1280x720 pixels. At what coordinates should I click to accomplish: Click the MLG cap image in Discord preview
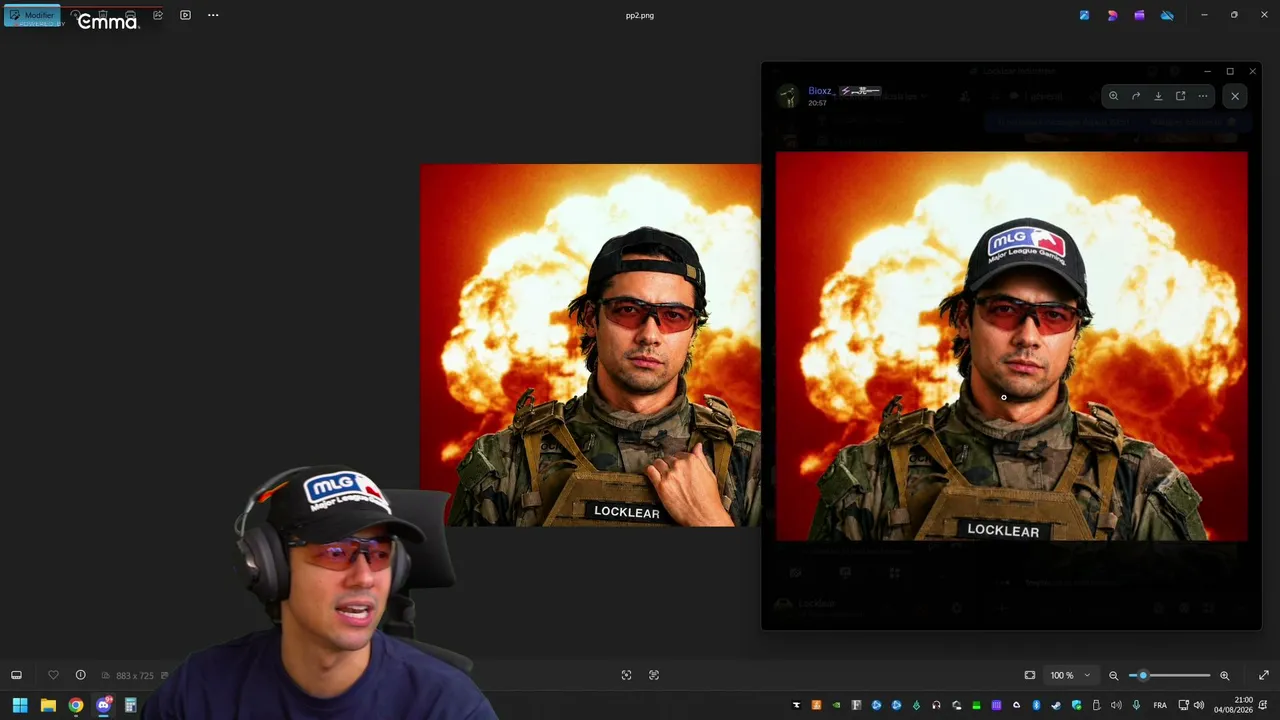pos(1011,346)
